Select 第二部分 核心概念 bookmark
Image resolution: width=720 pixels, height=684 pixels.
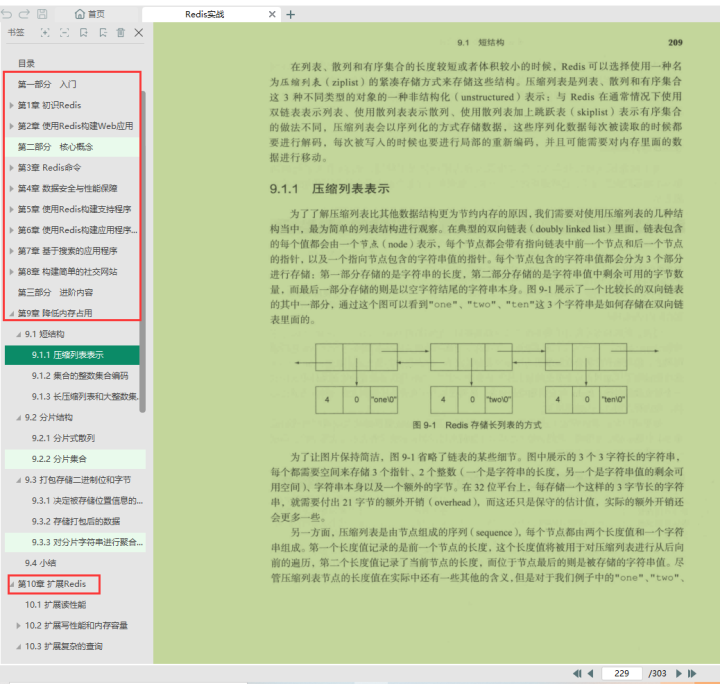pyautogui.click(x=55, y=147)
